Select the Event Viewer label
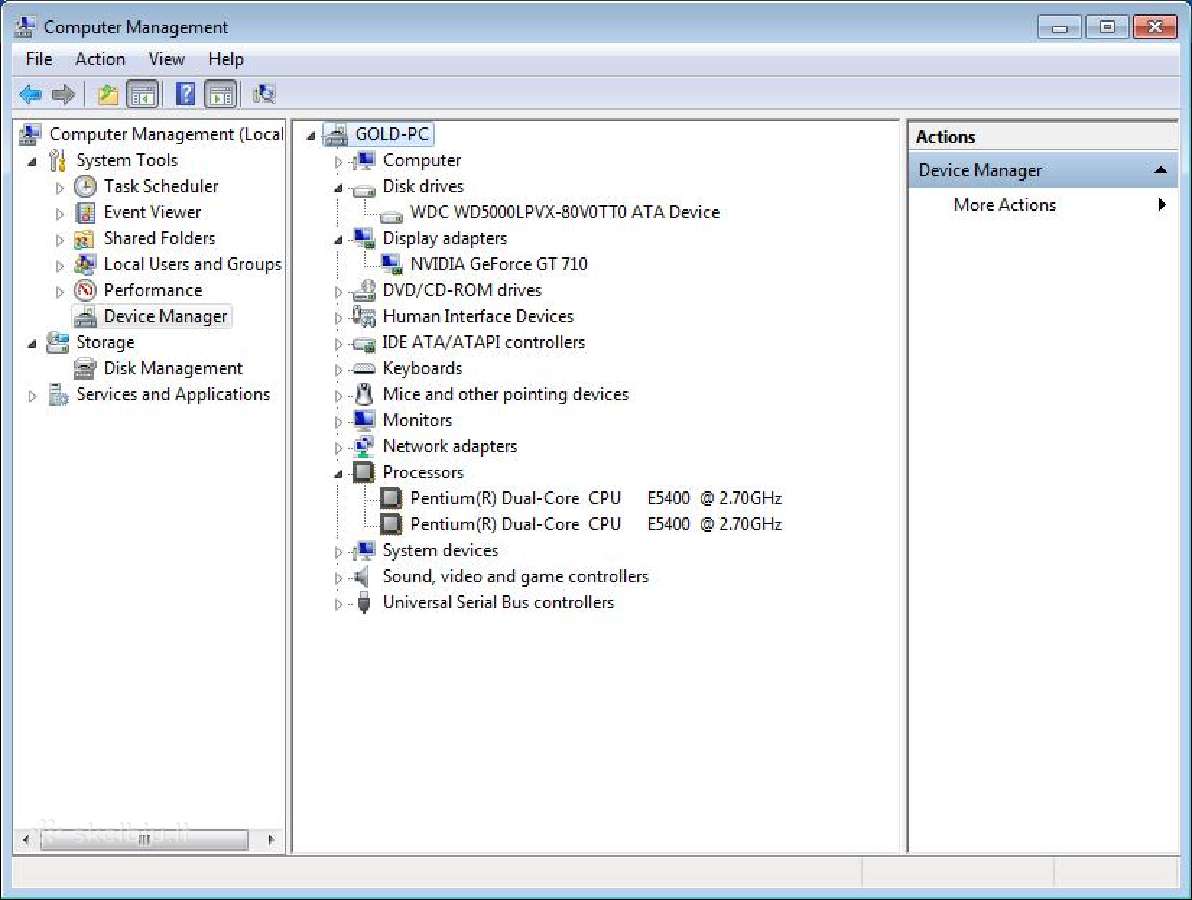This screenshot has height=900, width=1192. pyautogui.click(x=152, y=212)
